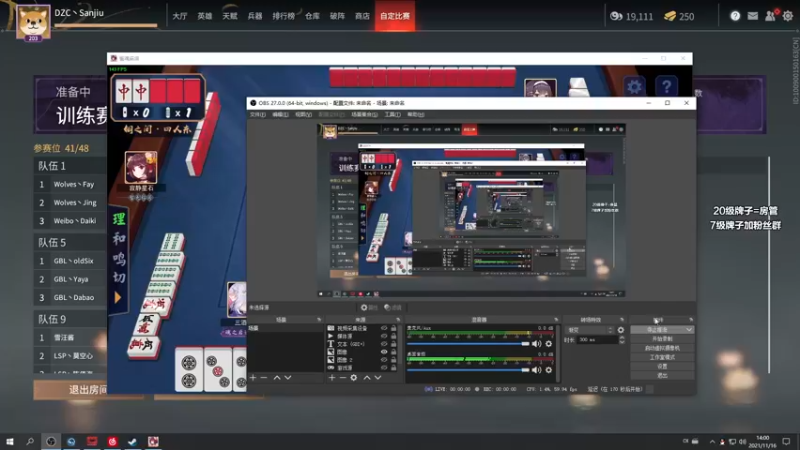Toggle visibility eye of 文本 (GDI+) source
Screen dimensions: 800x450
384,344
